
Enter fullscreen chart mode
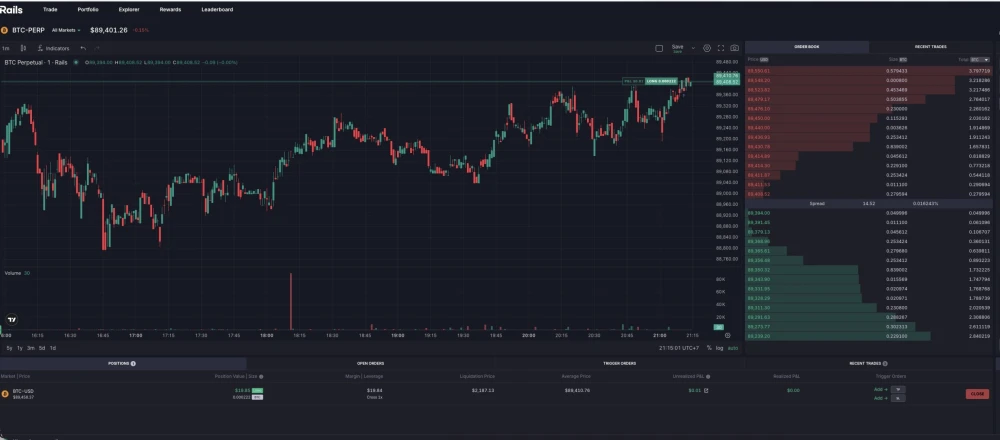coord(721,48)
